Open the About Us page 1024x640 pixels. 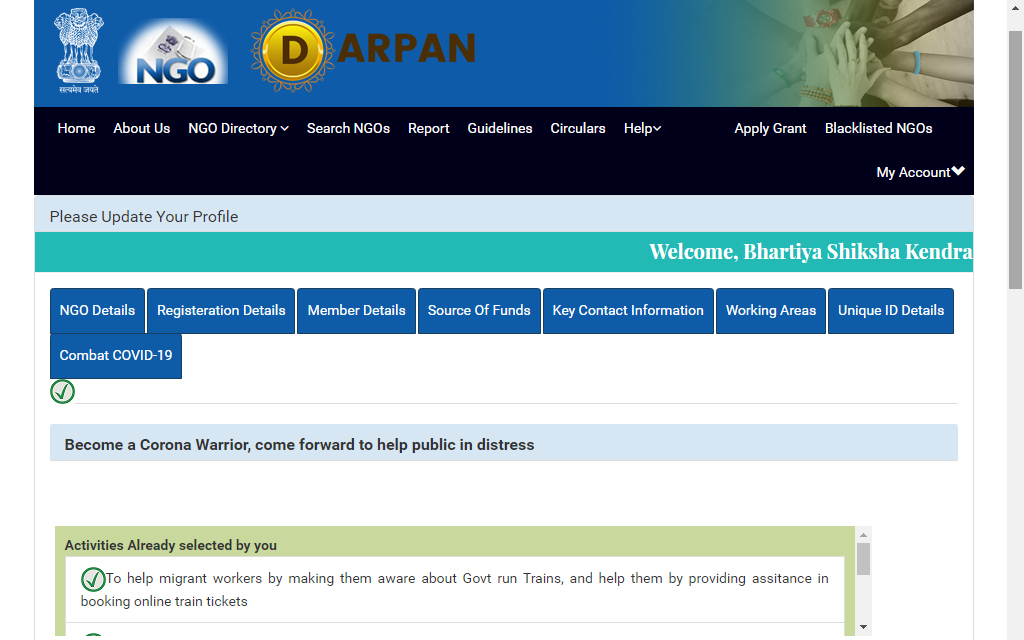tap(141, 128)
